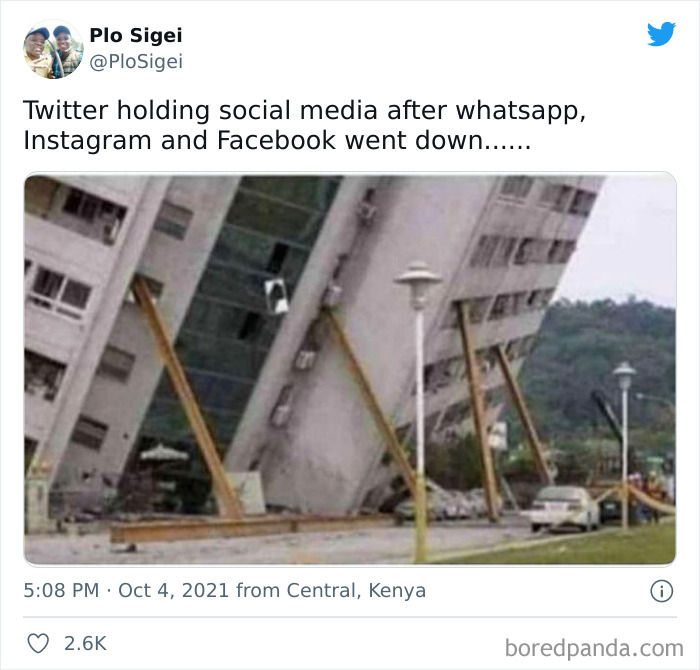The image size is (700, 670).
Task: Click the Twitter bird logo
Action: click(x=662, y=34)
